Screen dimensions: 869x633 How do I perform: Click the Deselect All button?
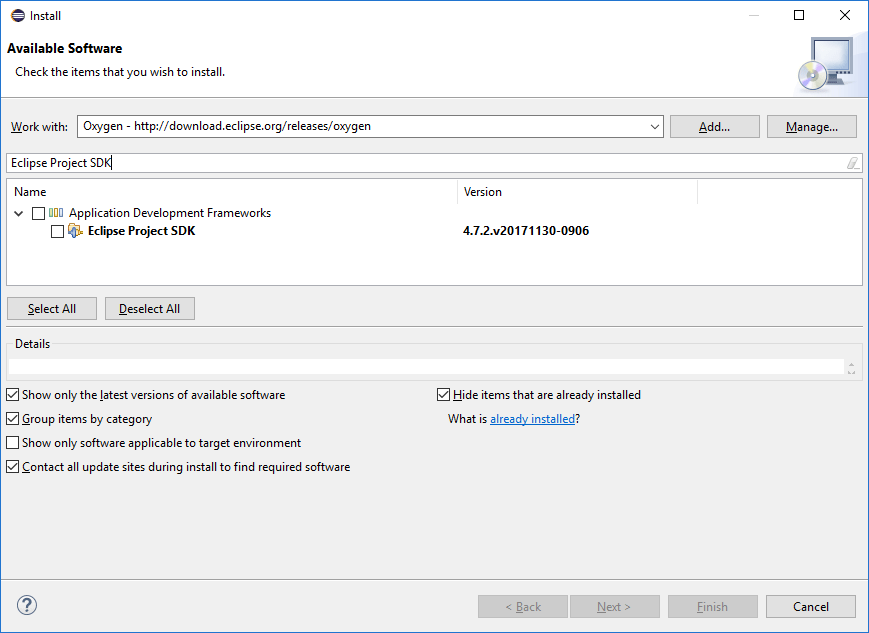149,308
